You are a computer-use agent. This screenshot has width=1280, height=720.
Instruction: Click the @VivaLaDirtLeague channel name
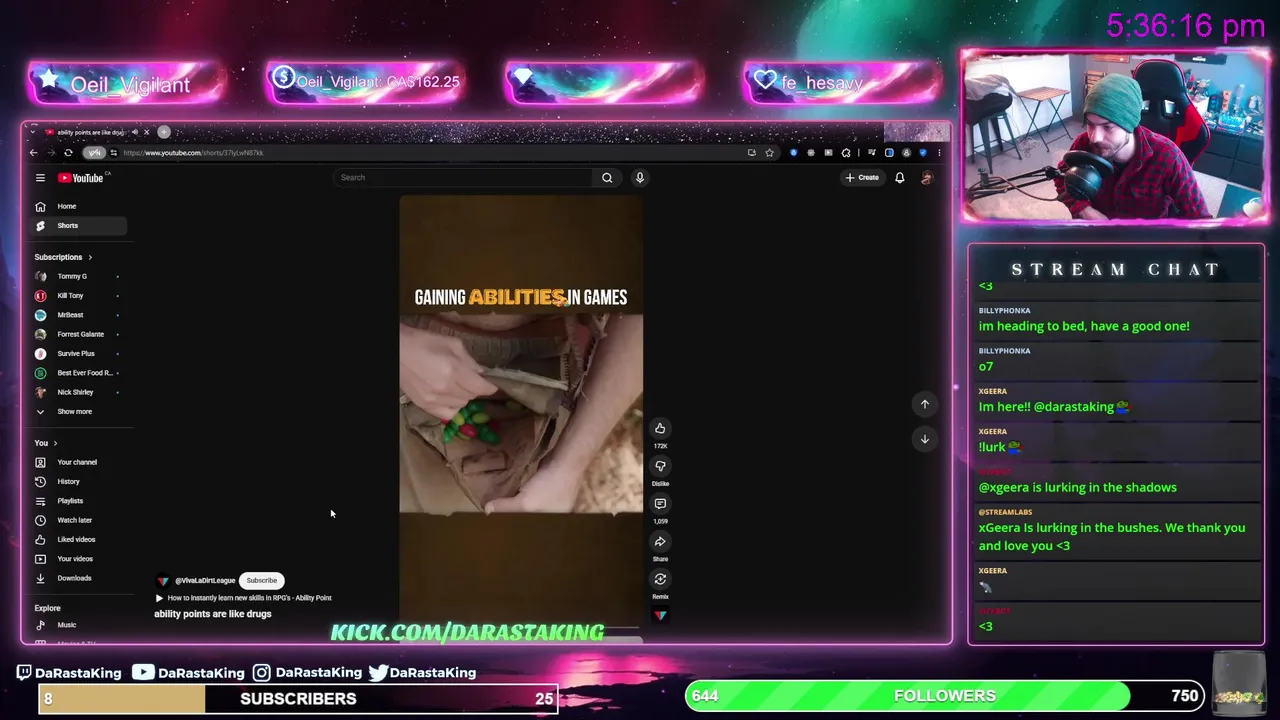pyautogui.click(x=205, y=580)
